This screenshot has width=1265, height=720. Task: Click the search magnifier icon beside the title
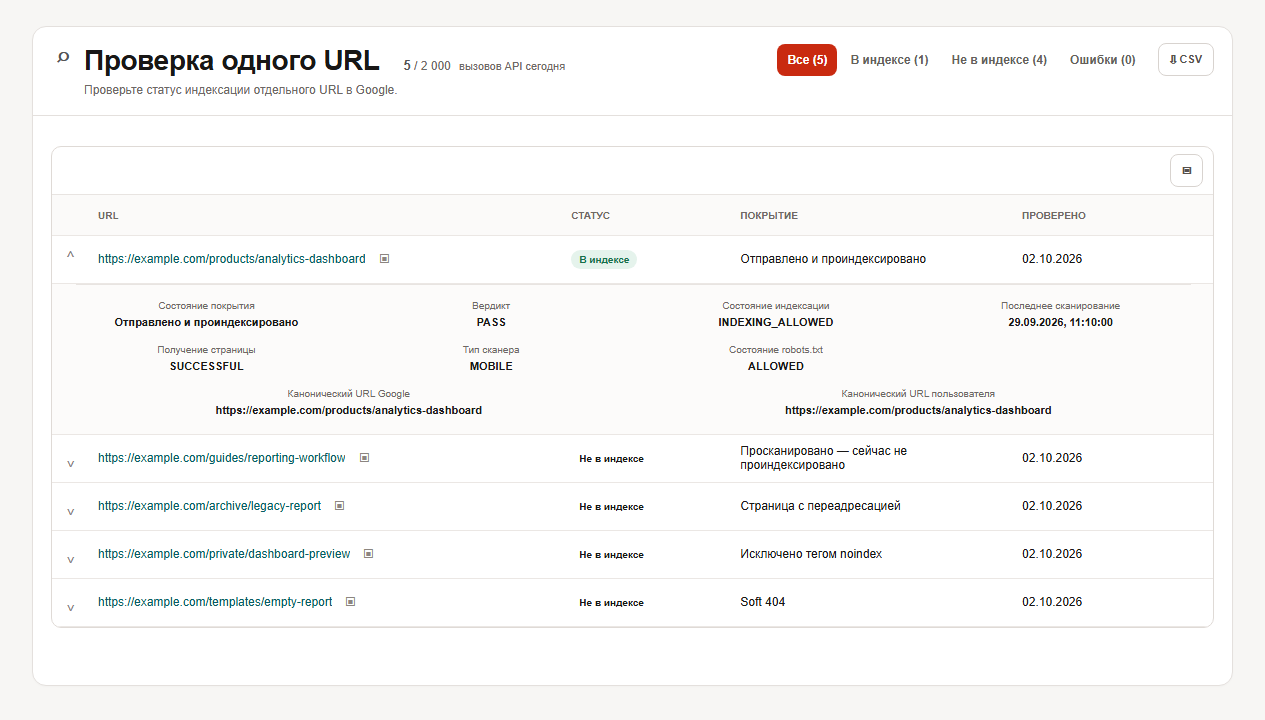(63, 58)
